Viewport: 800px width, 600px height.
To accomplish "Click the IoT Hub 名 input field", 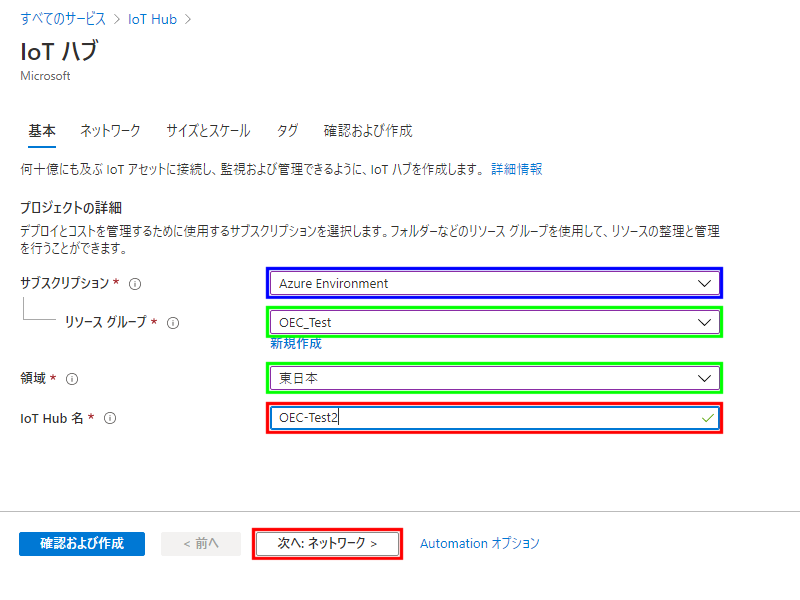I will click(x=494, y=418).
